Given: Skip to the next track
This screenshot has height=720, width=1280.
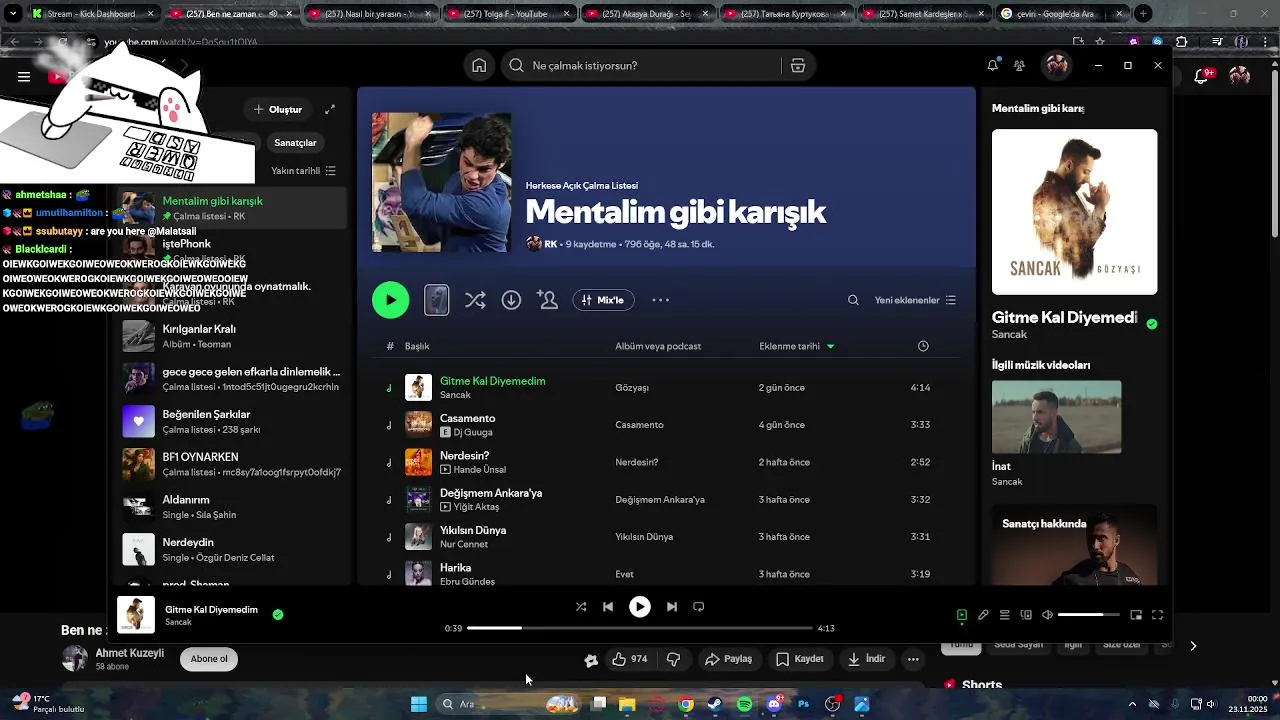Looking at the screenshot, I should pos(672,606).
